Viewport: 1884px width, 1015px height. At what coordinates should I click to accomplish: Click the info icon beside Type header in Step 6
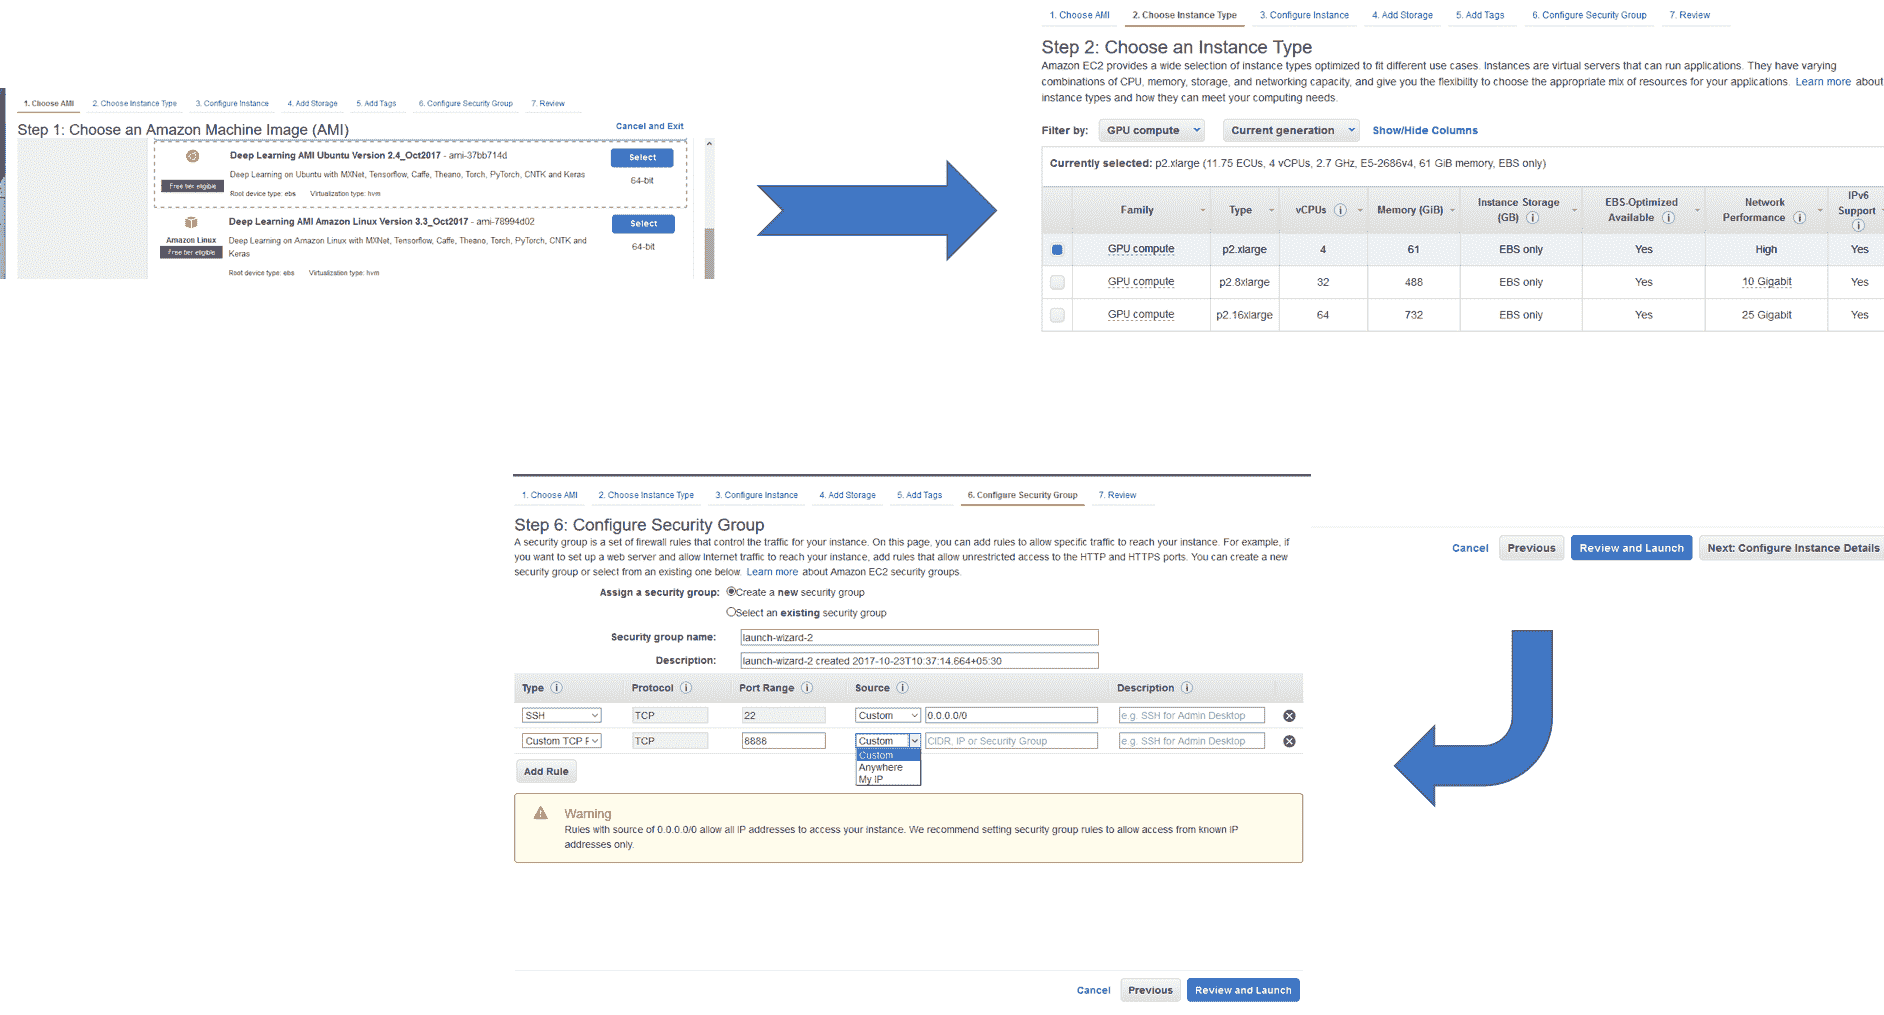(x=557, y=688)
